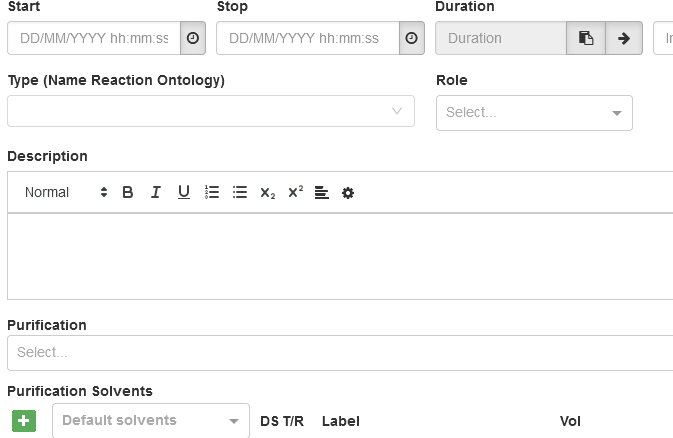673x438 pixels.
Task: Click the arrow button next to Duration
Action: [624, 38]
